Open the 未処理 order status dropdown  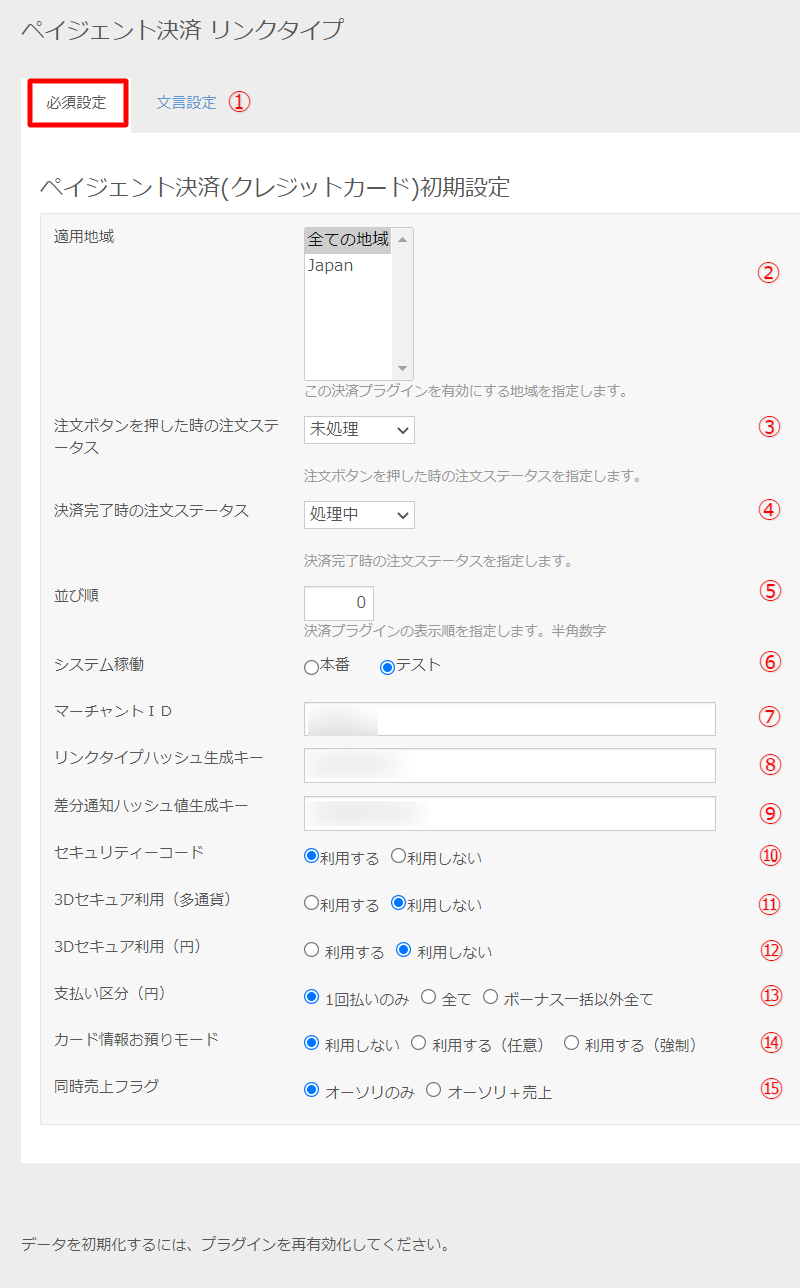point(359,430)
